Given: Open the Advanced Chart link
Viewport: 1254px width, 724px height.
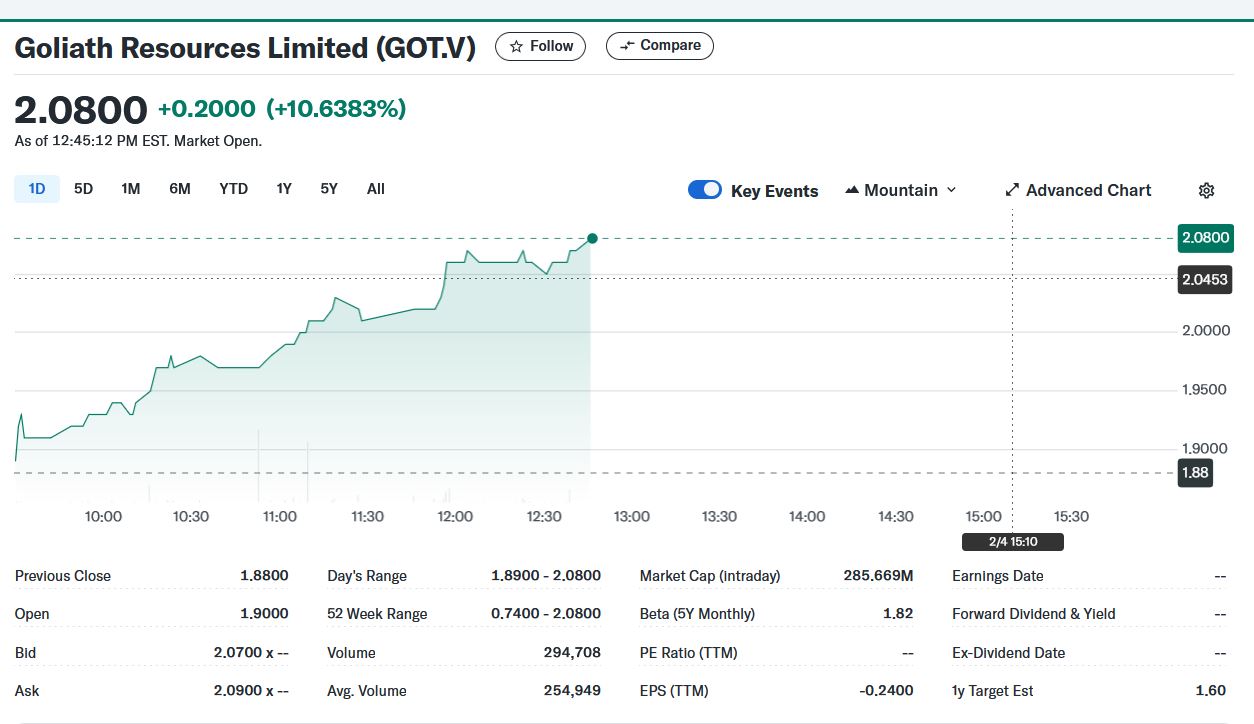Looking at the screenshot, I should pyautogui.click(x=1088, y=190).
